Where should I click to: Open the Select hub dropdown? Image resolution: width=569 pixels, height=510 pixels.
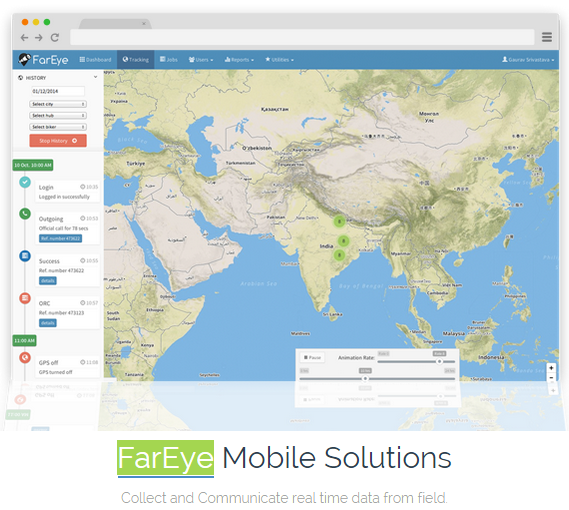coord(58,115)
